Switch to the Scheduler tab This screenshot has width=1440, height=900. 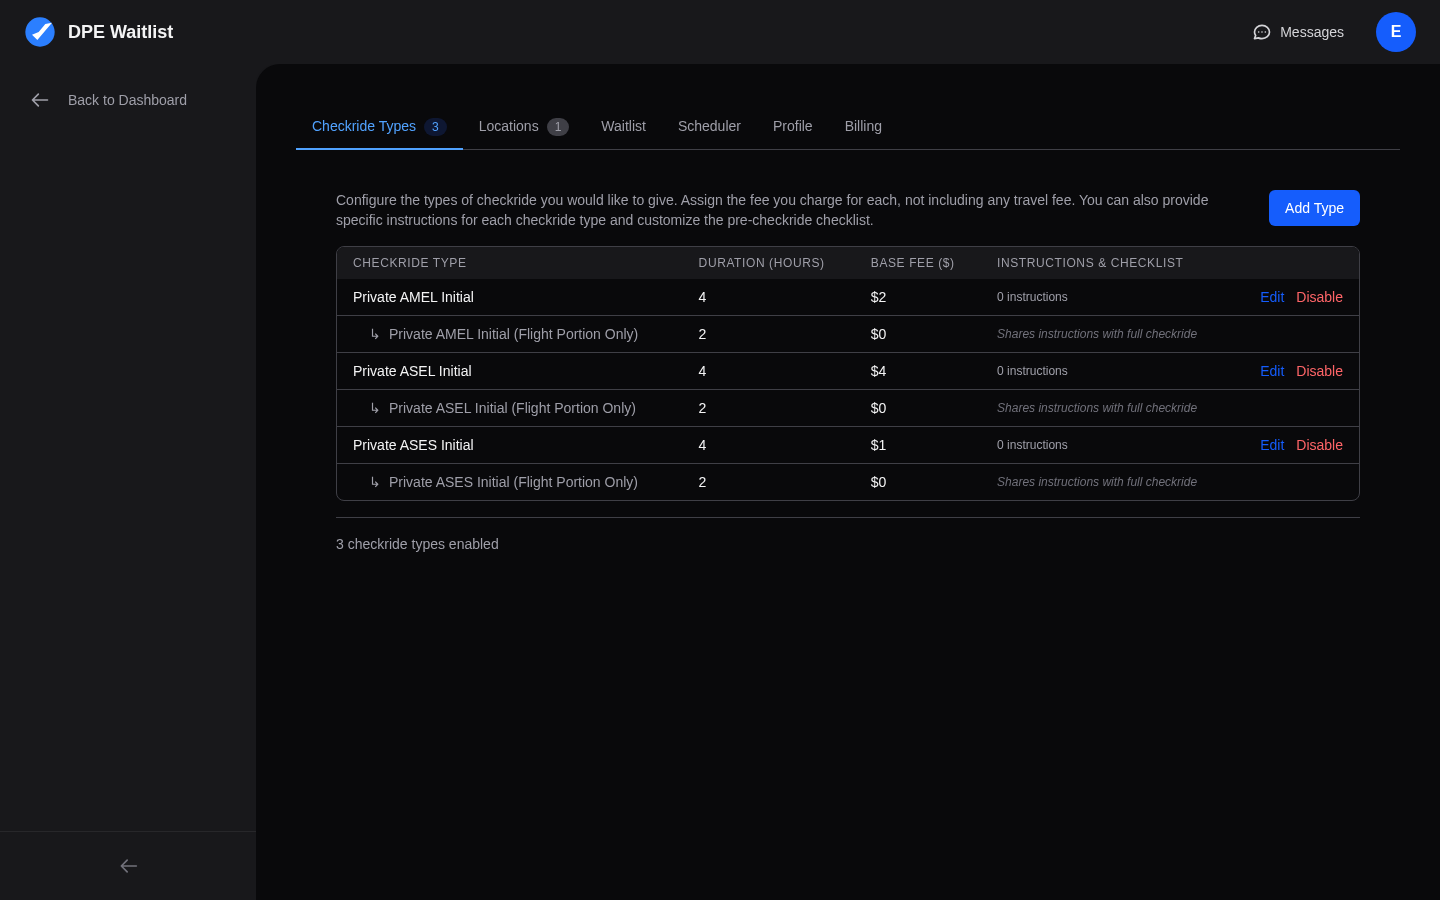709,126
